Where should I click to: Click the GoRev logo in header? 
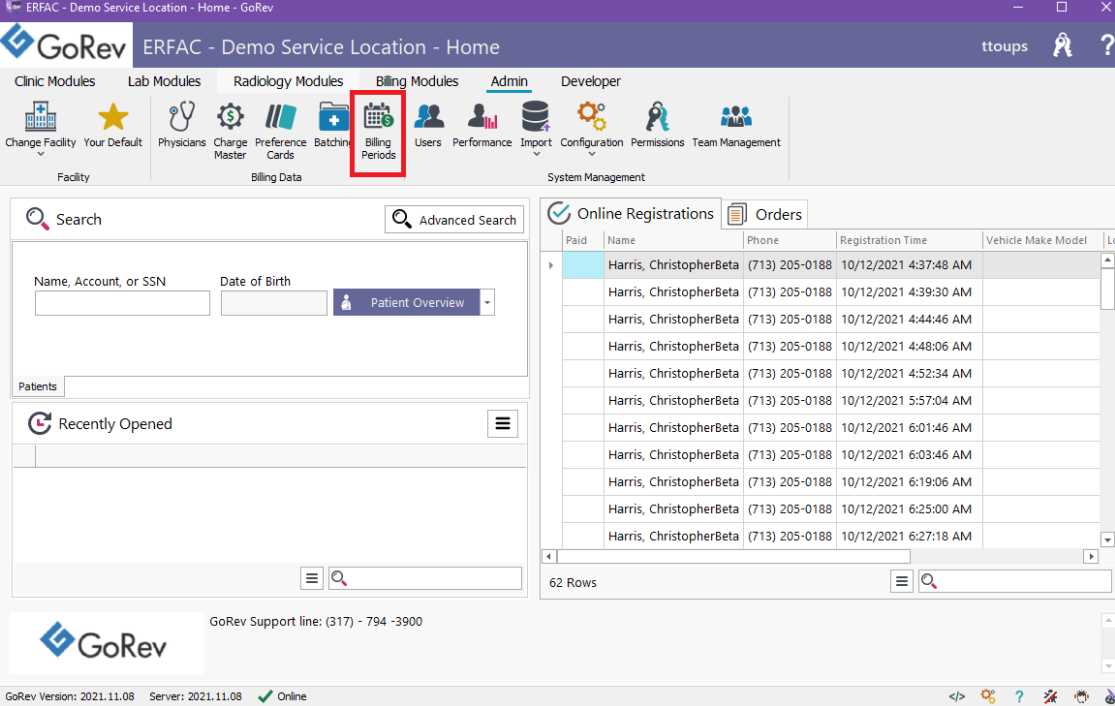coord(65,45)
